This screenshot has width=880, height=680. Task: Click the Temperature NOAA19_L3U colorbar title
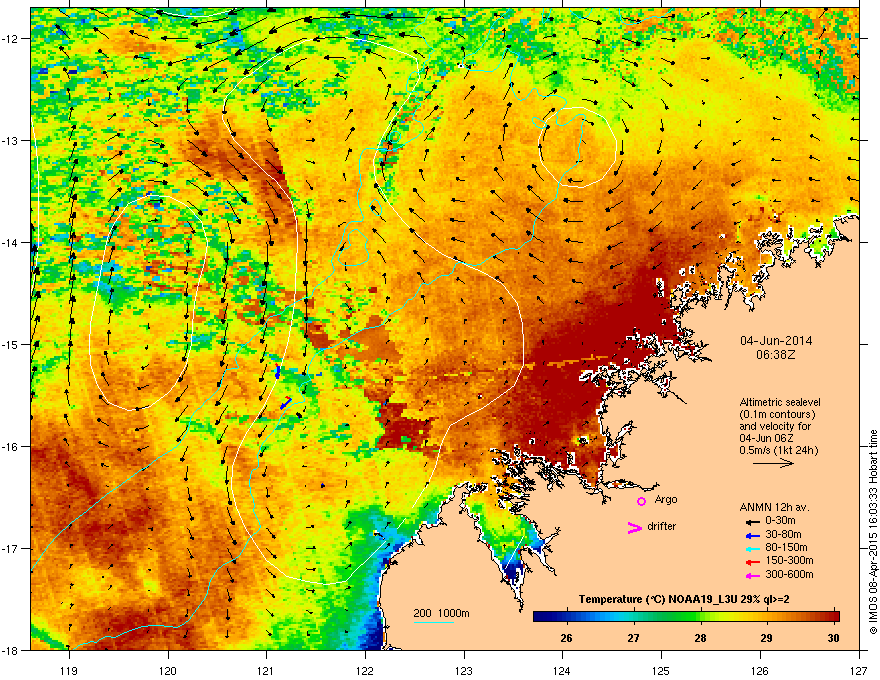pyautogui.click(x=684, y=599)
